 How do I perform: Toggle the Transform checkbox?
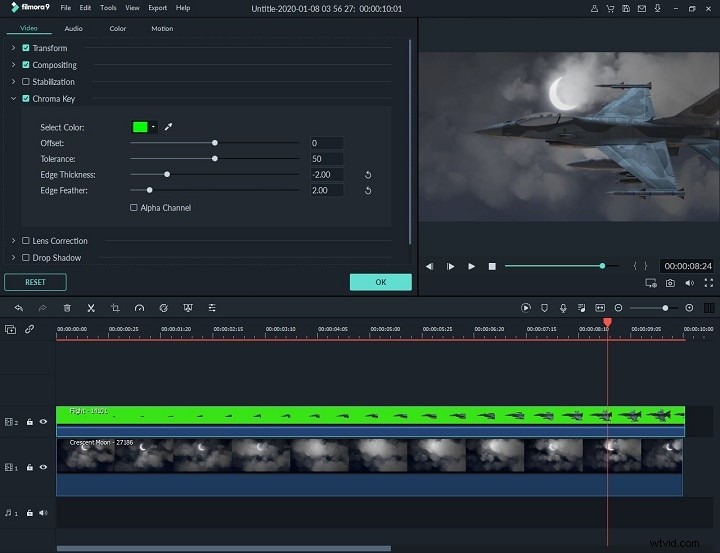coord(26,48)
